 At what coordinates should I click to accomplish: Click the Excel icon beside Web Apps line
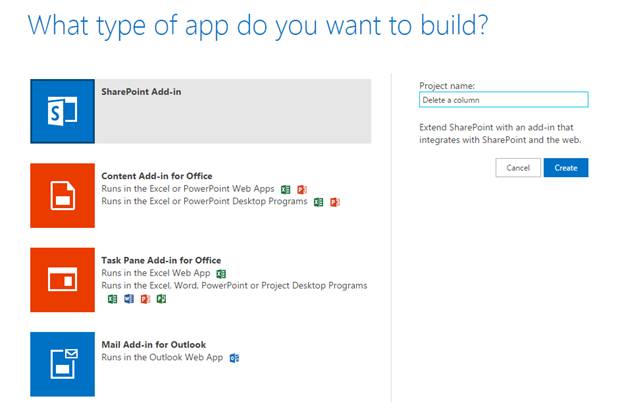click(x=286, y=189)
